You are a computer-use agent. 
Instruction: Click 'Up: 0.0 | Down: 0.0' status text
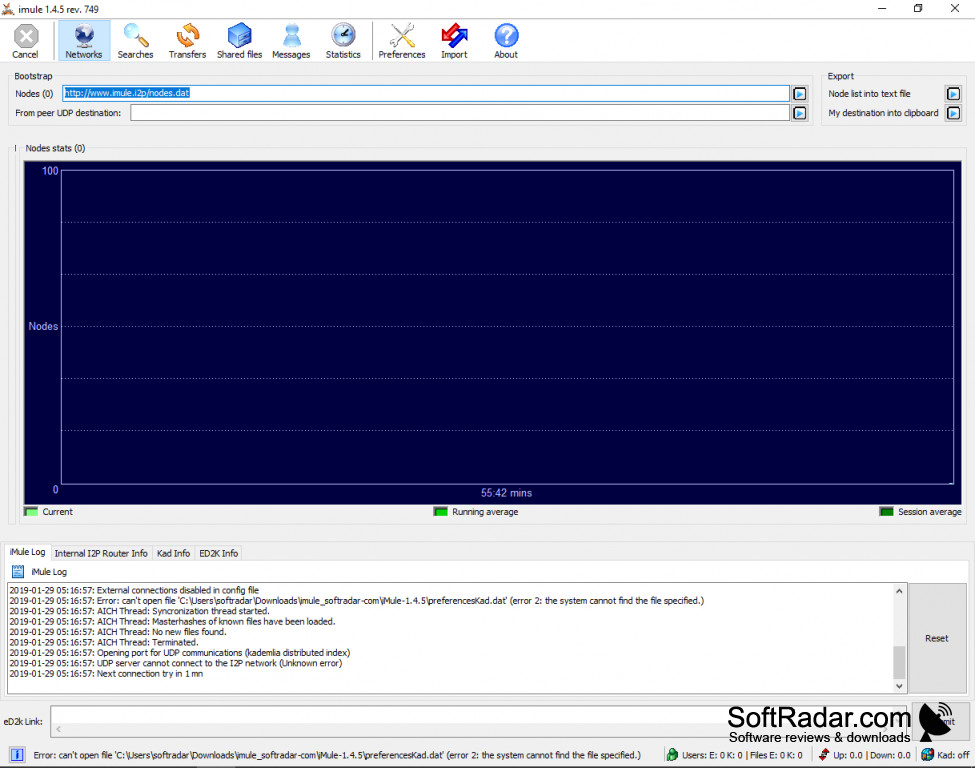pos(872,755)
